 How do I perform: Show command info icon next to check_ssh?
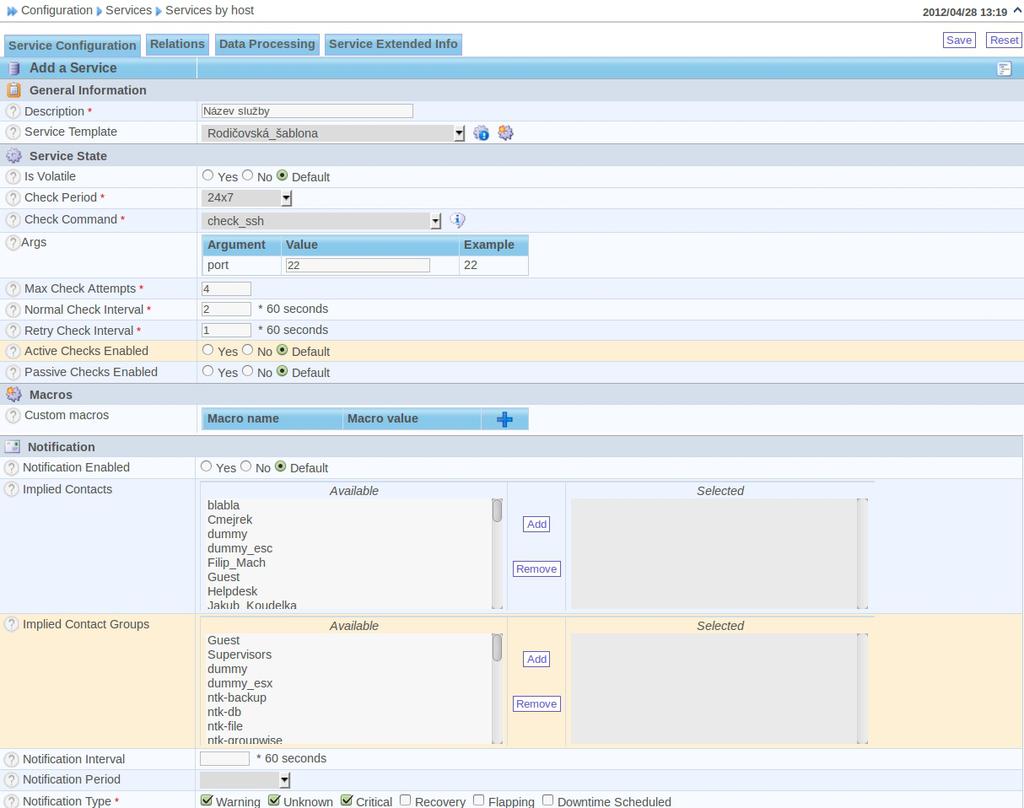coord(458,220)
